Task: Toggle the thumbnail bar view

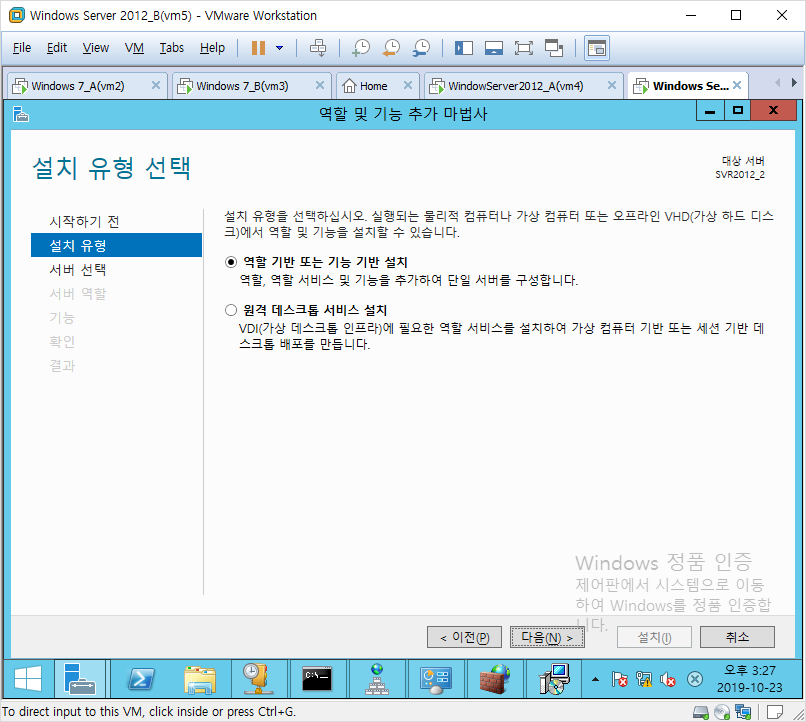Action: point(493,48)
